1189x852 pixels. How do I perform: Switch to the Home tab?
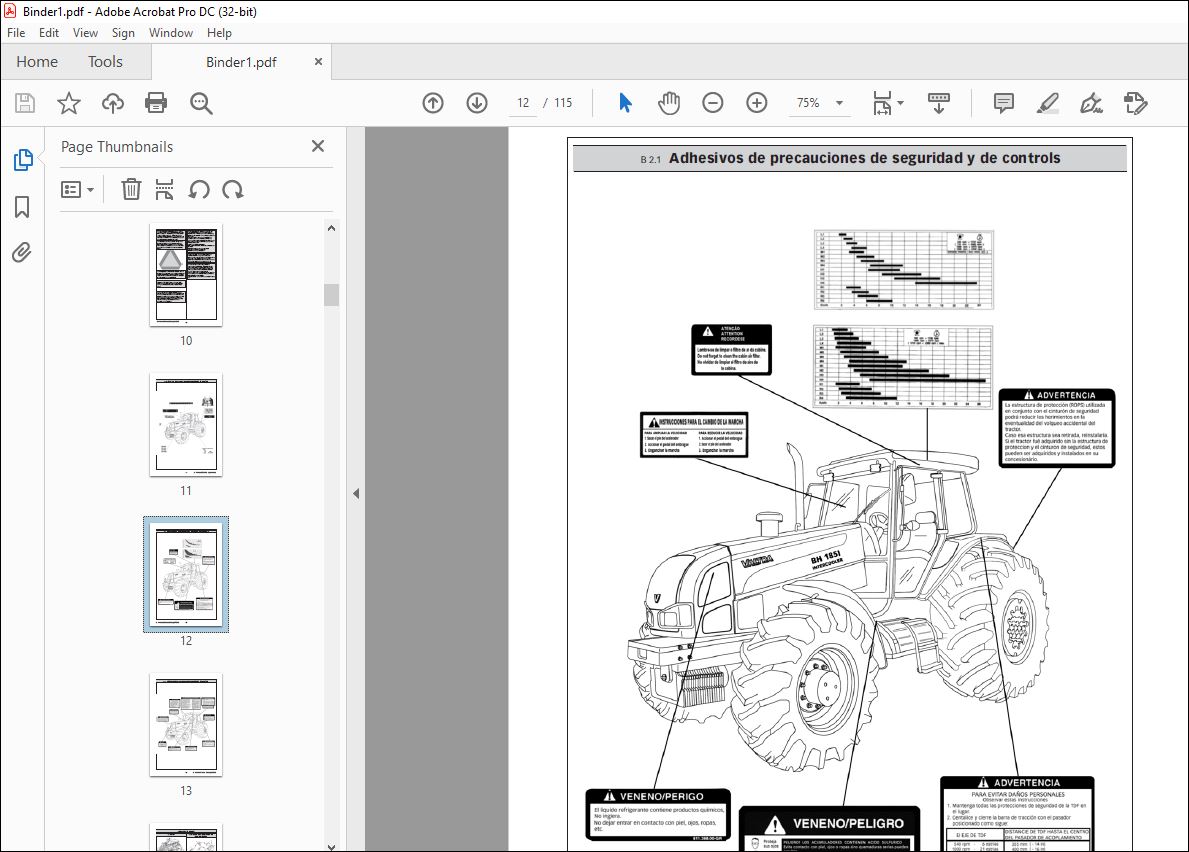coord(37,61)
